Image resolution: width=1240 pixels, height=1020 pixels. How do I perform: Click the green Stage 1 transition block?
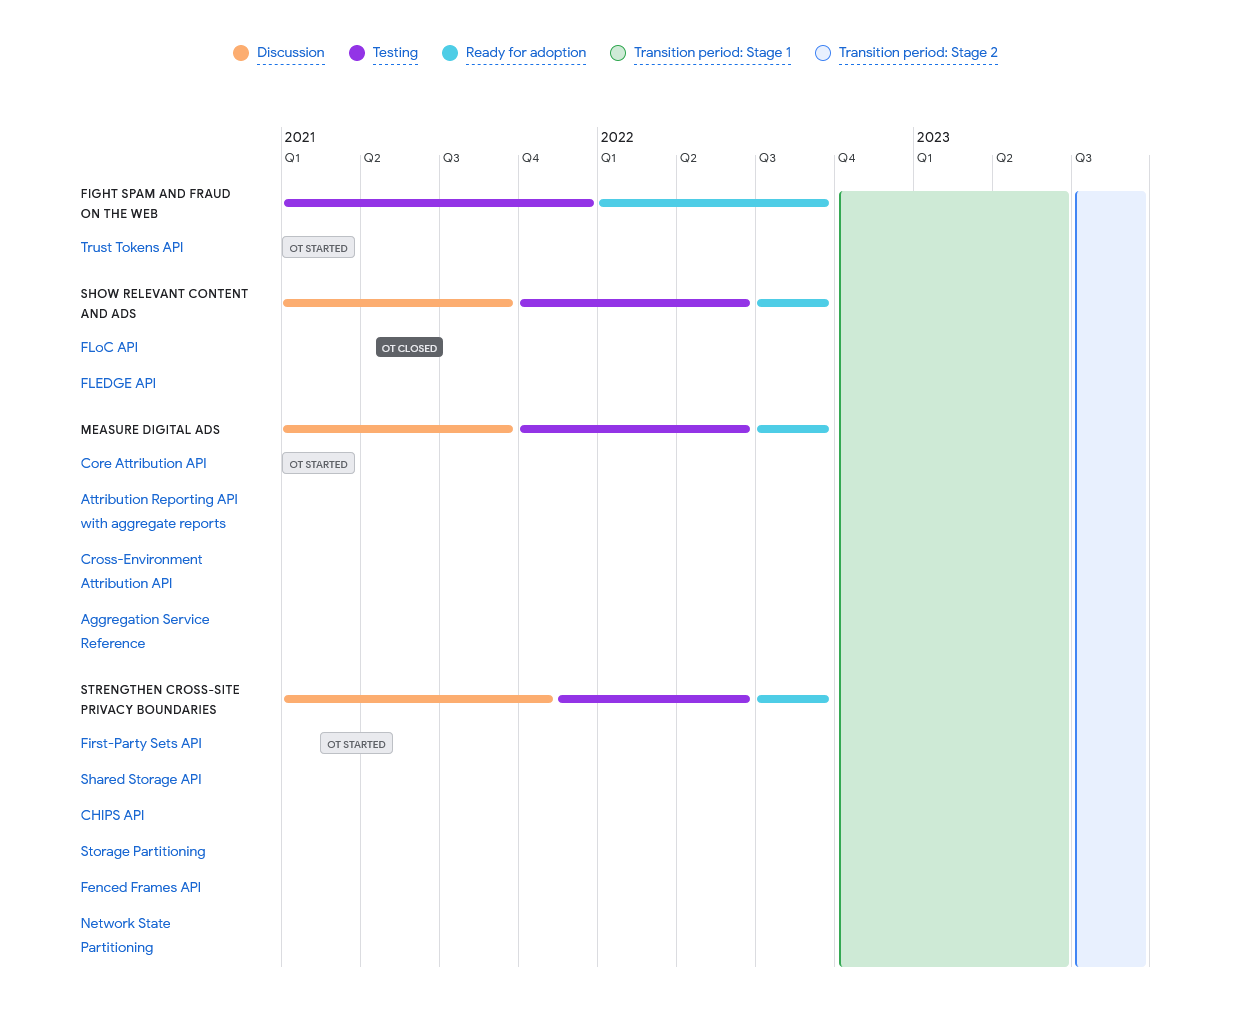click(x=954, y=578)
